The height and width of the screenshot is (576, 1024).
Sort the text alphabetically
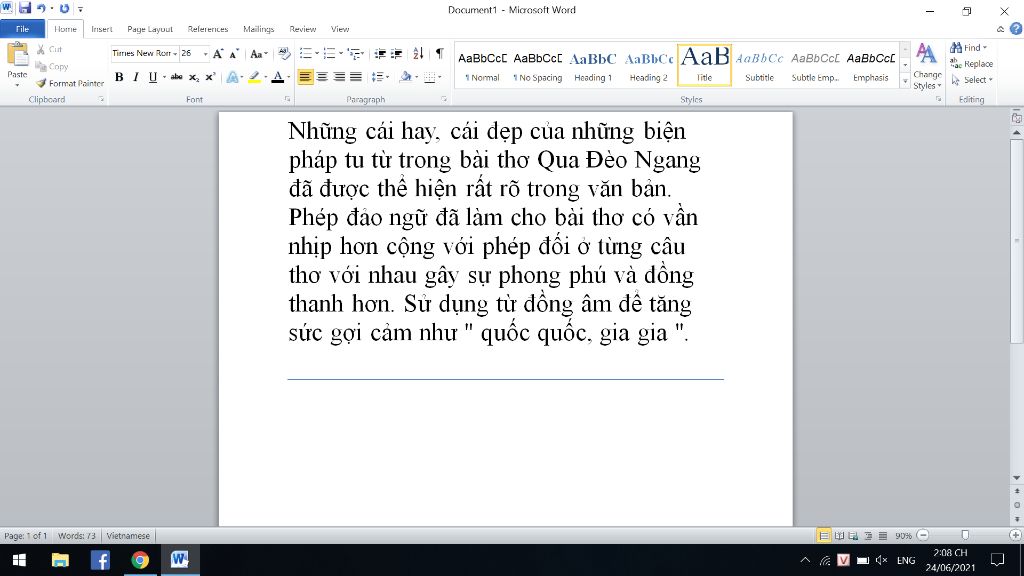click(x=418, y=54)
